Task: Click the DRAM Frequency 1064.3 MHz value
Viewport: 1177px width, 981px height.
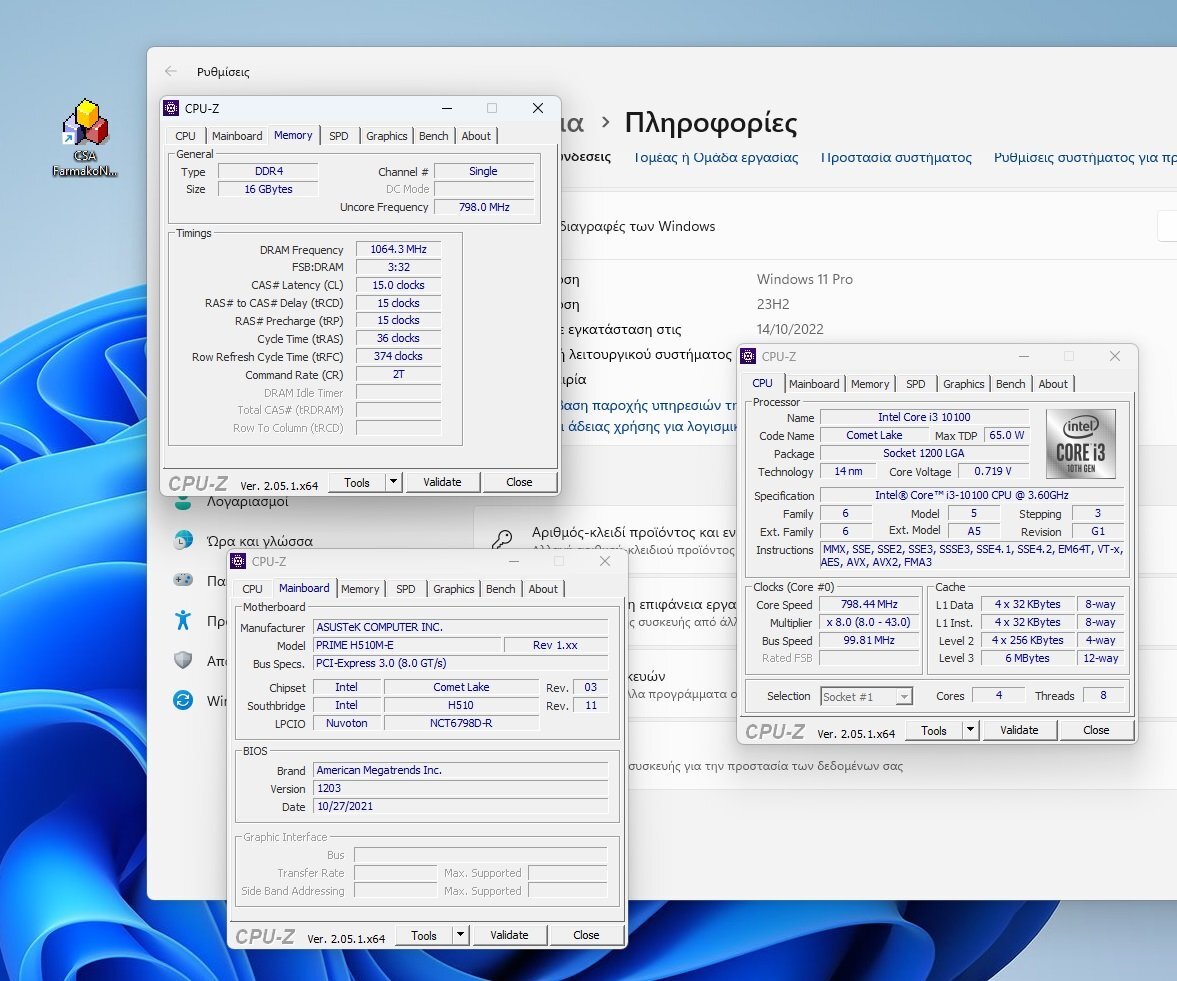Action: [398, 249]
